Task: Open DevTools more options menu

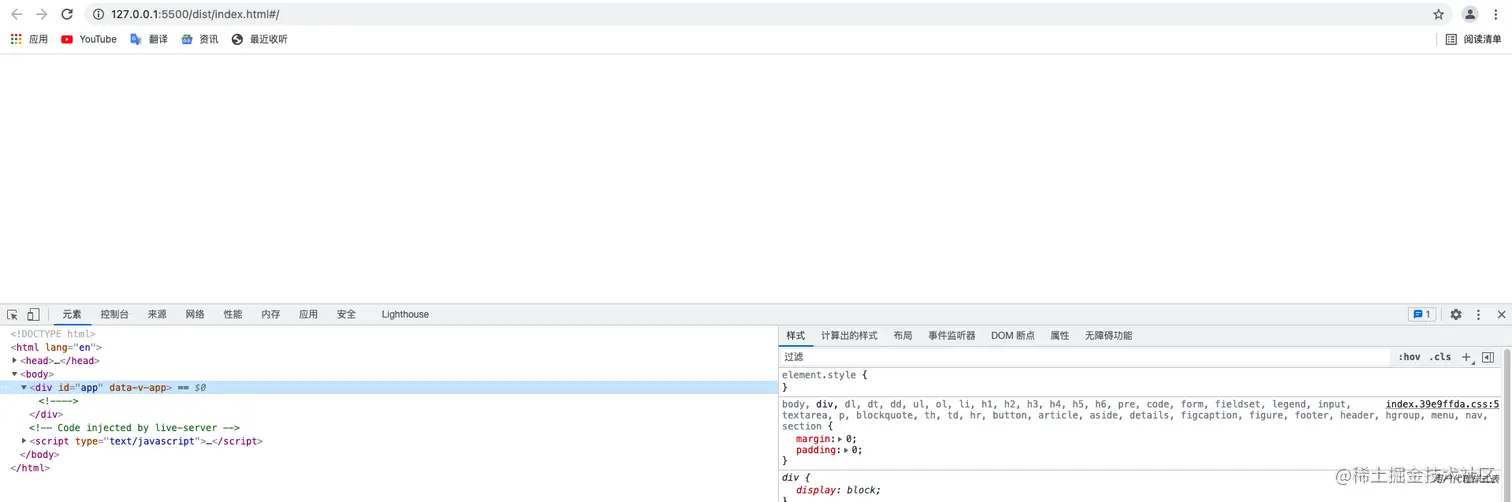Action: pos(1479,314)
